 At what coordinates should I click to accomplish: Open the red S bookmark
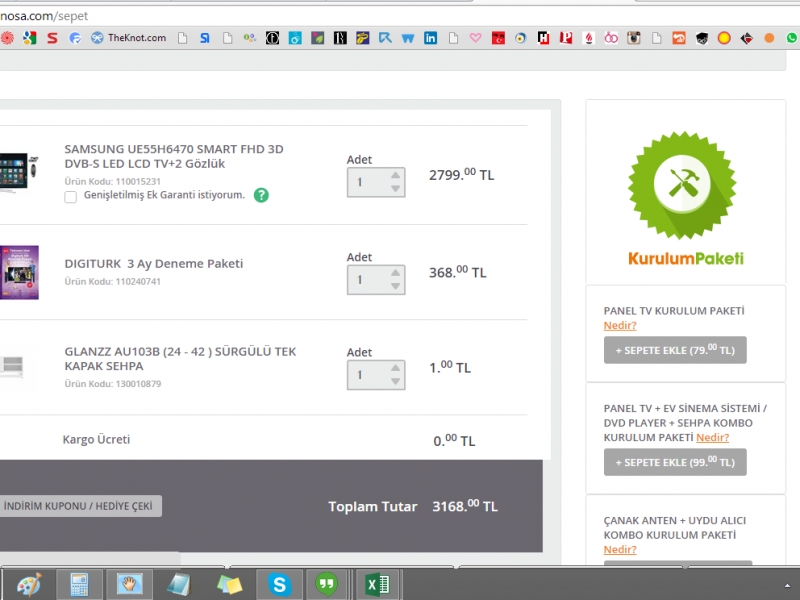(52, 38)
